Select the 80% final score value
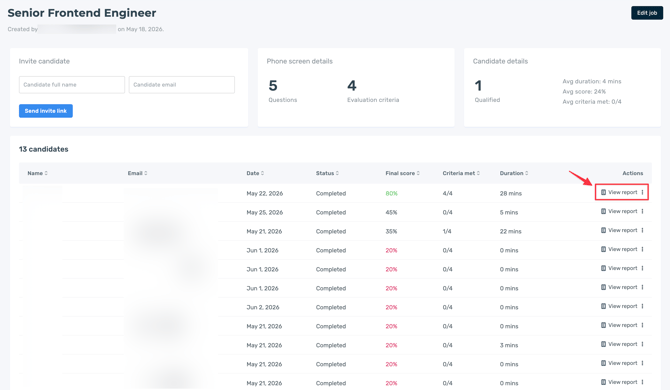This screenshot has width=670, height=390. 391,194
